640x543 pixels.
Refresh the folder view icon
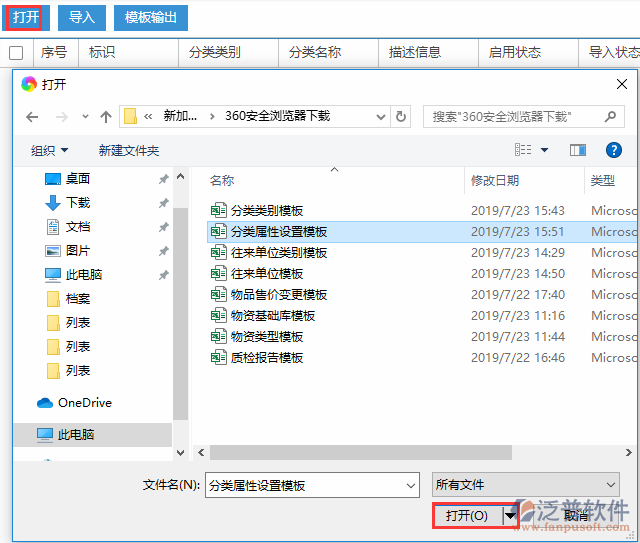(401, 117)
